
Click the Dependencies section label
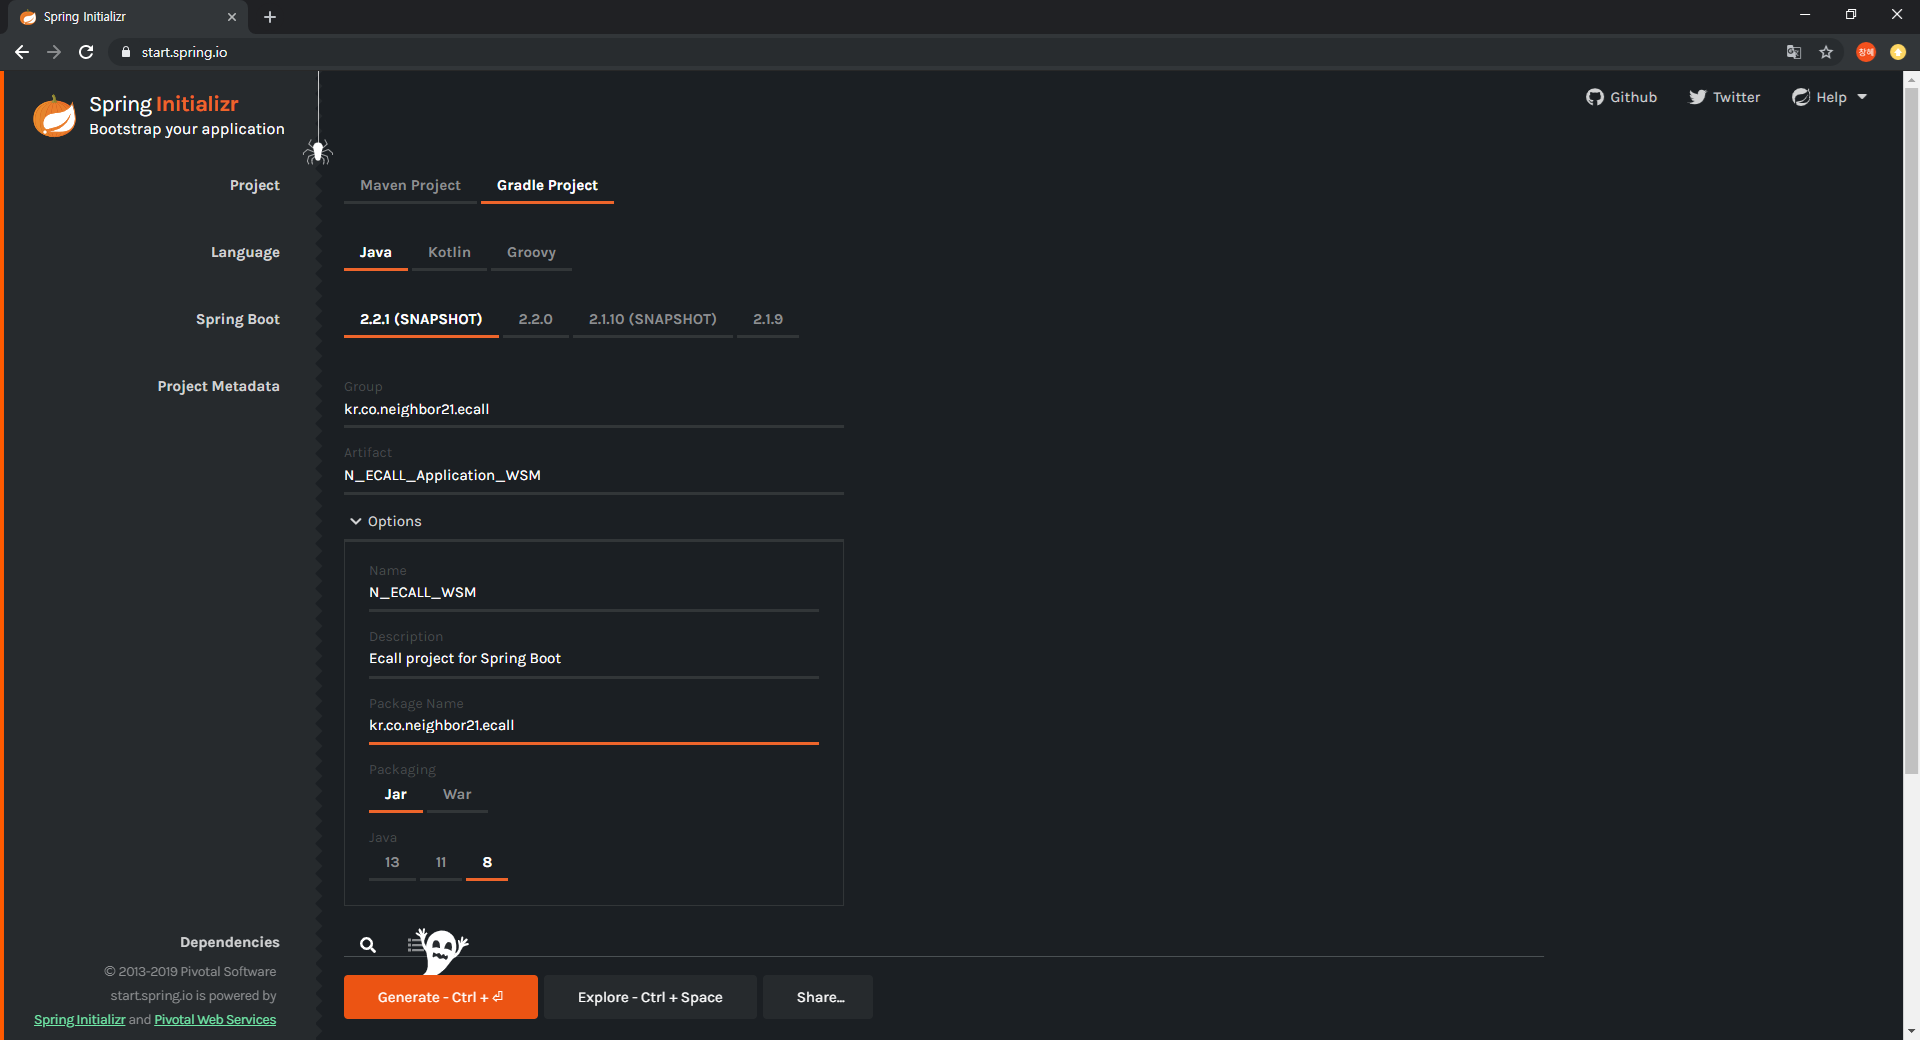(x=230, y=942)
